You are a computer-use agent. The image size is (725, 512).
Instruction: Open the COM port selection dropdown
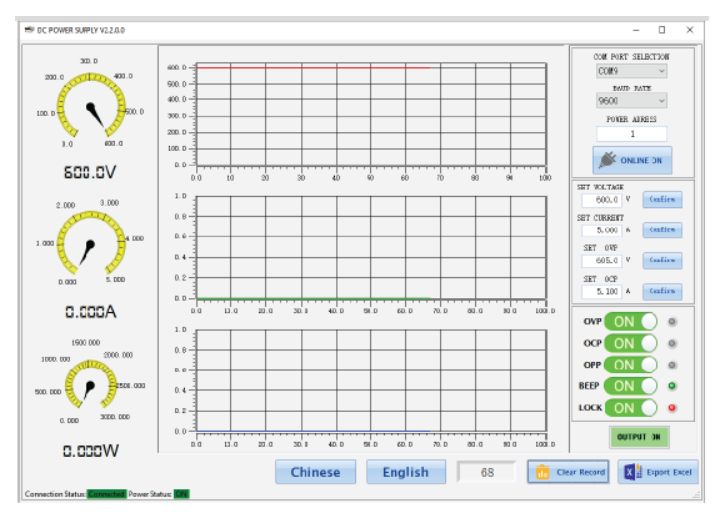tap(631, 71)
